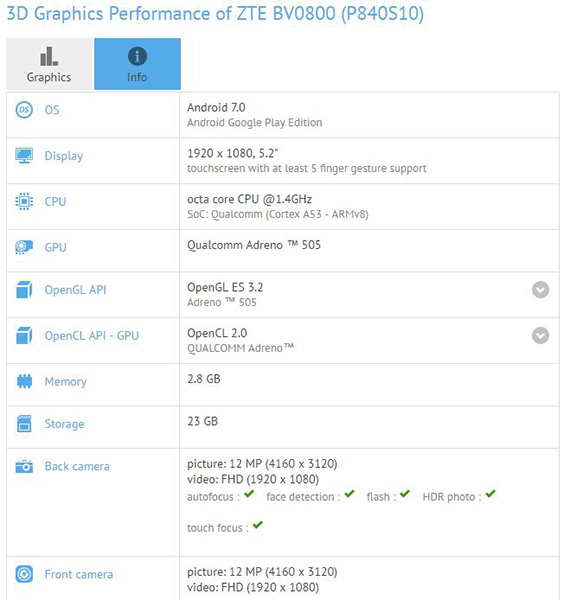Click the Back camera icon
Screen dimensions: 564x600
click(24, 466)
